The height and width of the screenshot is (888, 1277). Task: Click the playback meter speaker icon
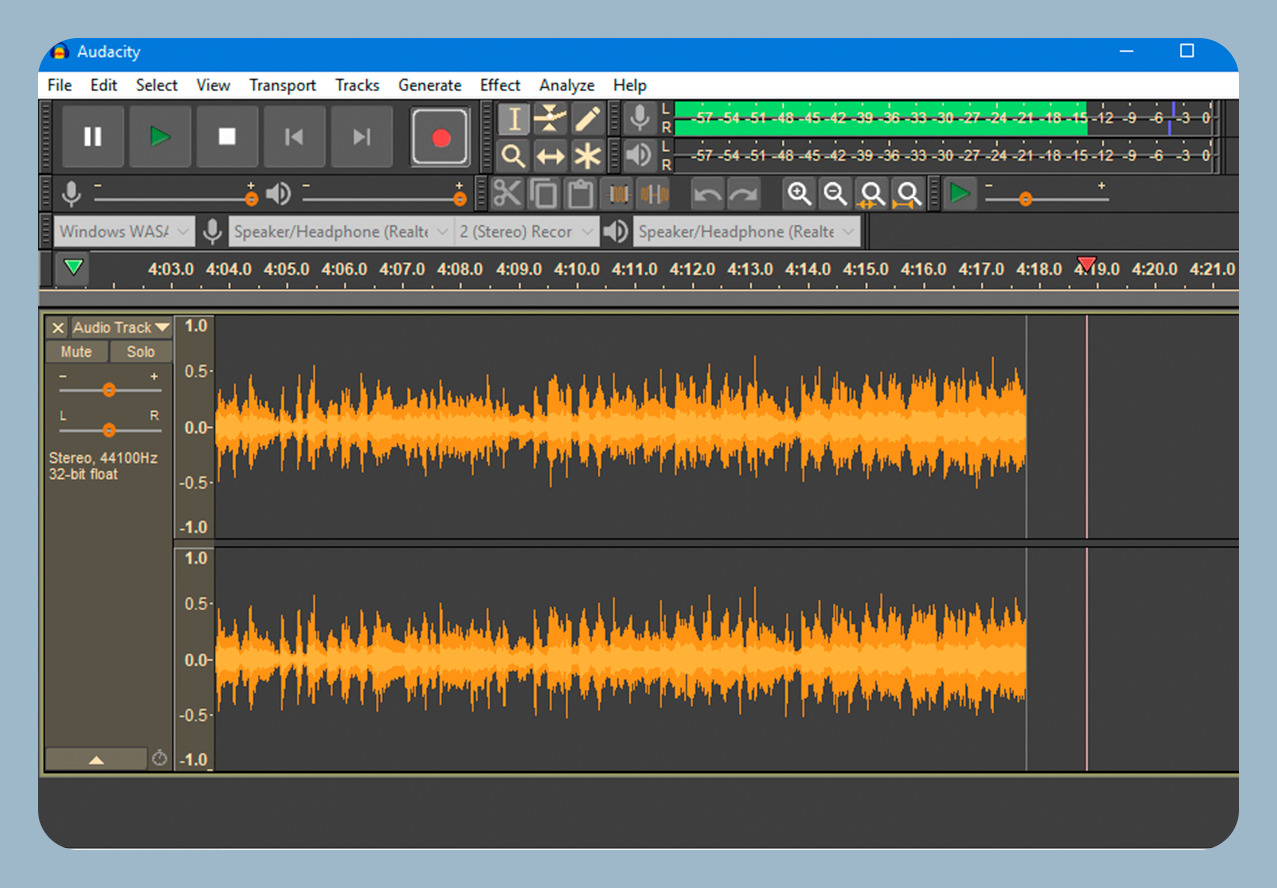pos(640,156)
